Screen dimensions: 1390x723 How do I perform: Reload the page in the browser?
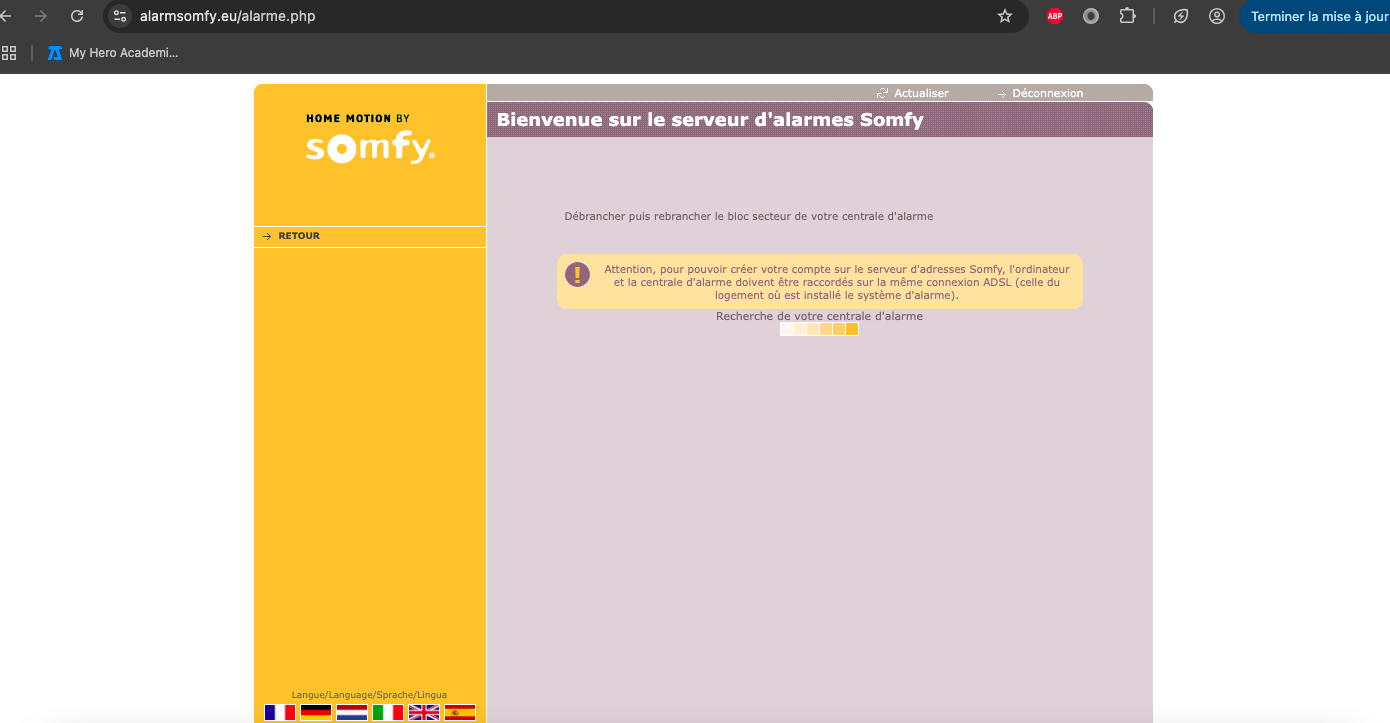77,16
